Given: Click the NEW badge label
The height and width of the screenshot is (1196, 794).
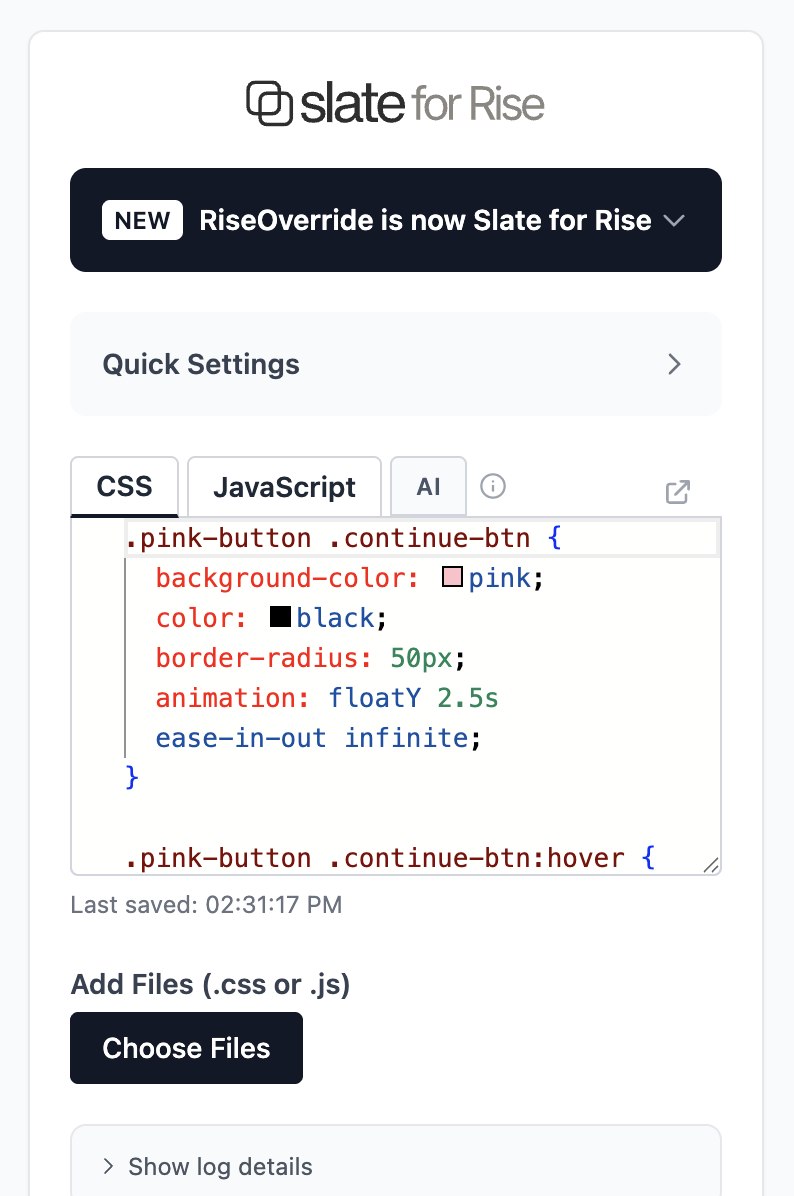Looking at the screenshot, I should point(142,220).
